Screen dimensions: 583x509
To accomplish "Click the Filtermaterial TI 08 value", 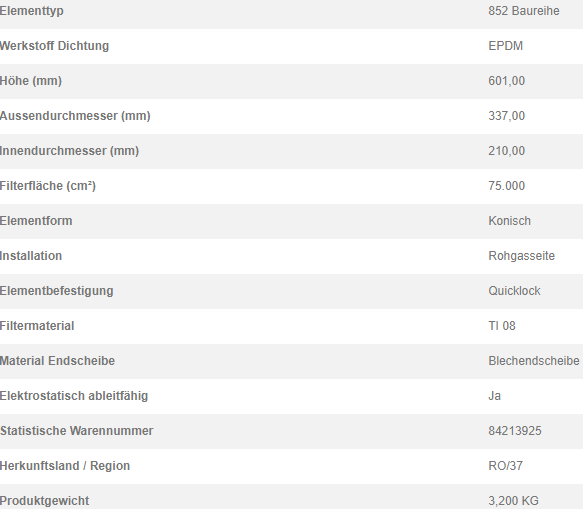I will [502, 326].
